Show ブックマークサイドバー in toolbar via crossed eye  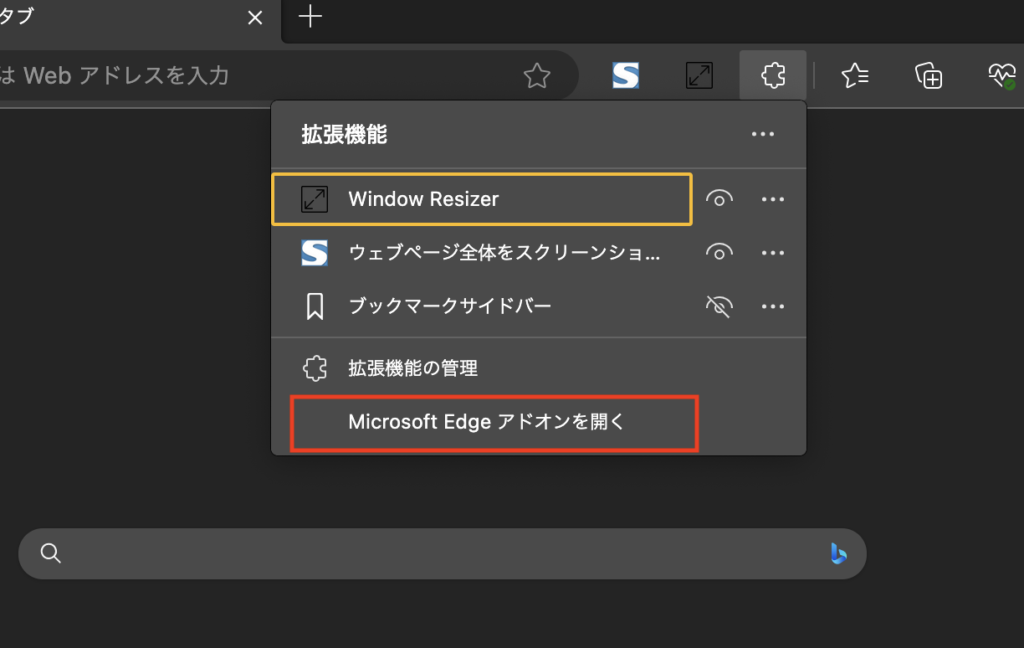coord(718,307)
